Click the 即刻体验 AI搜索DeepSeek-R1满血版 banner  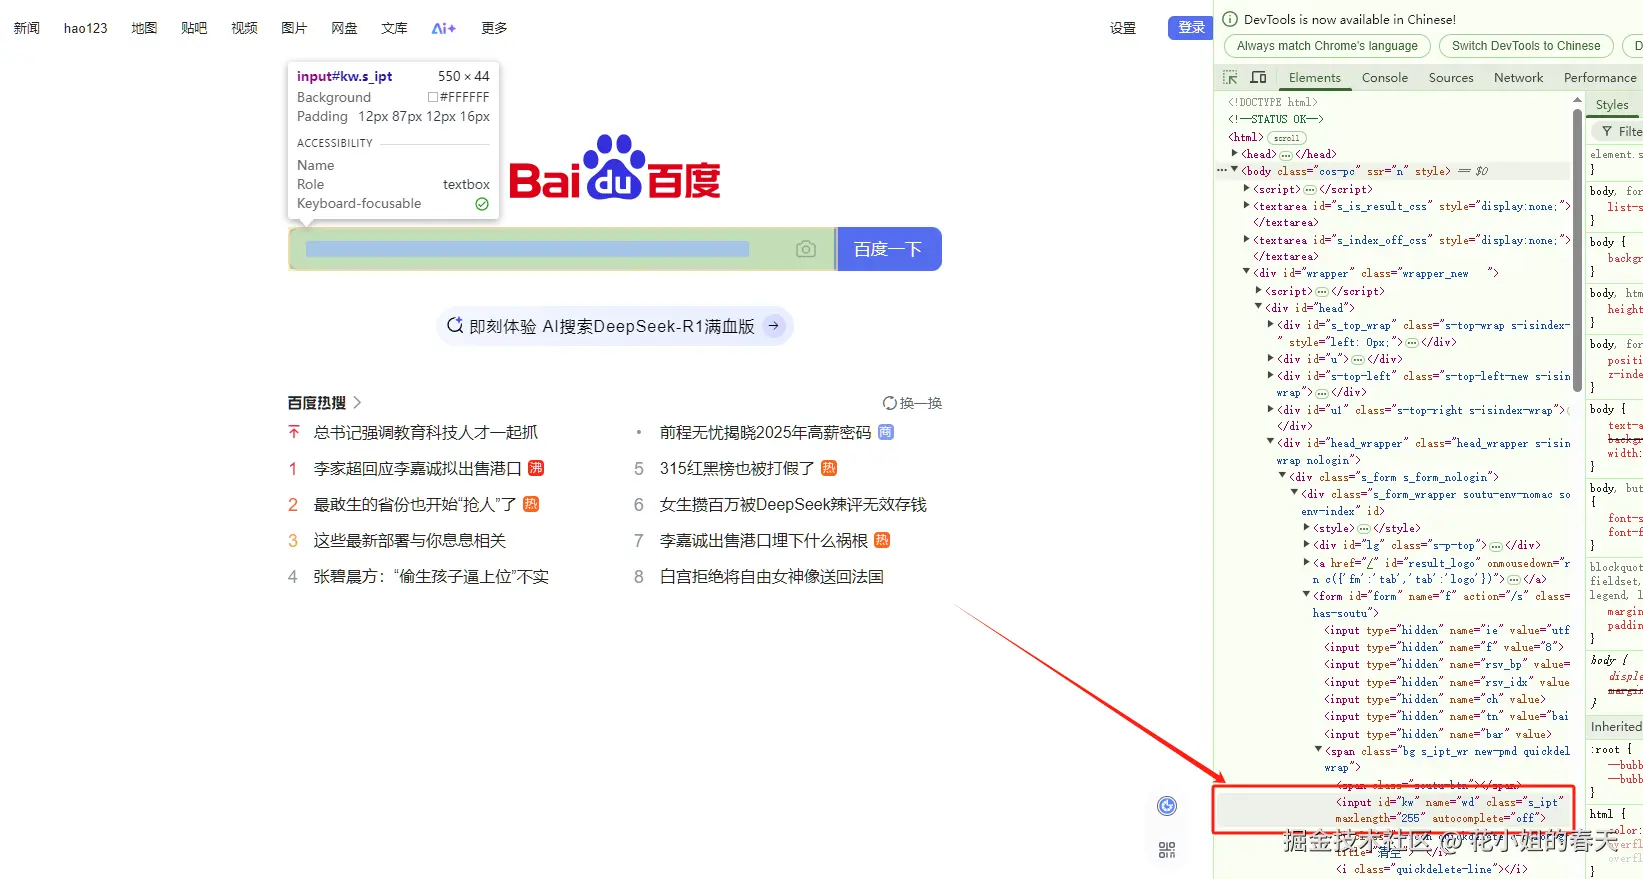click(614, 326)
